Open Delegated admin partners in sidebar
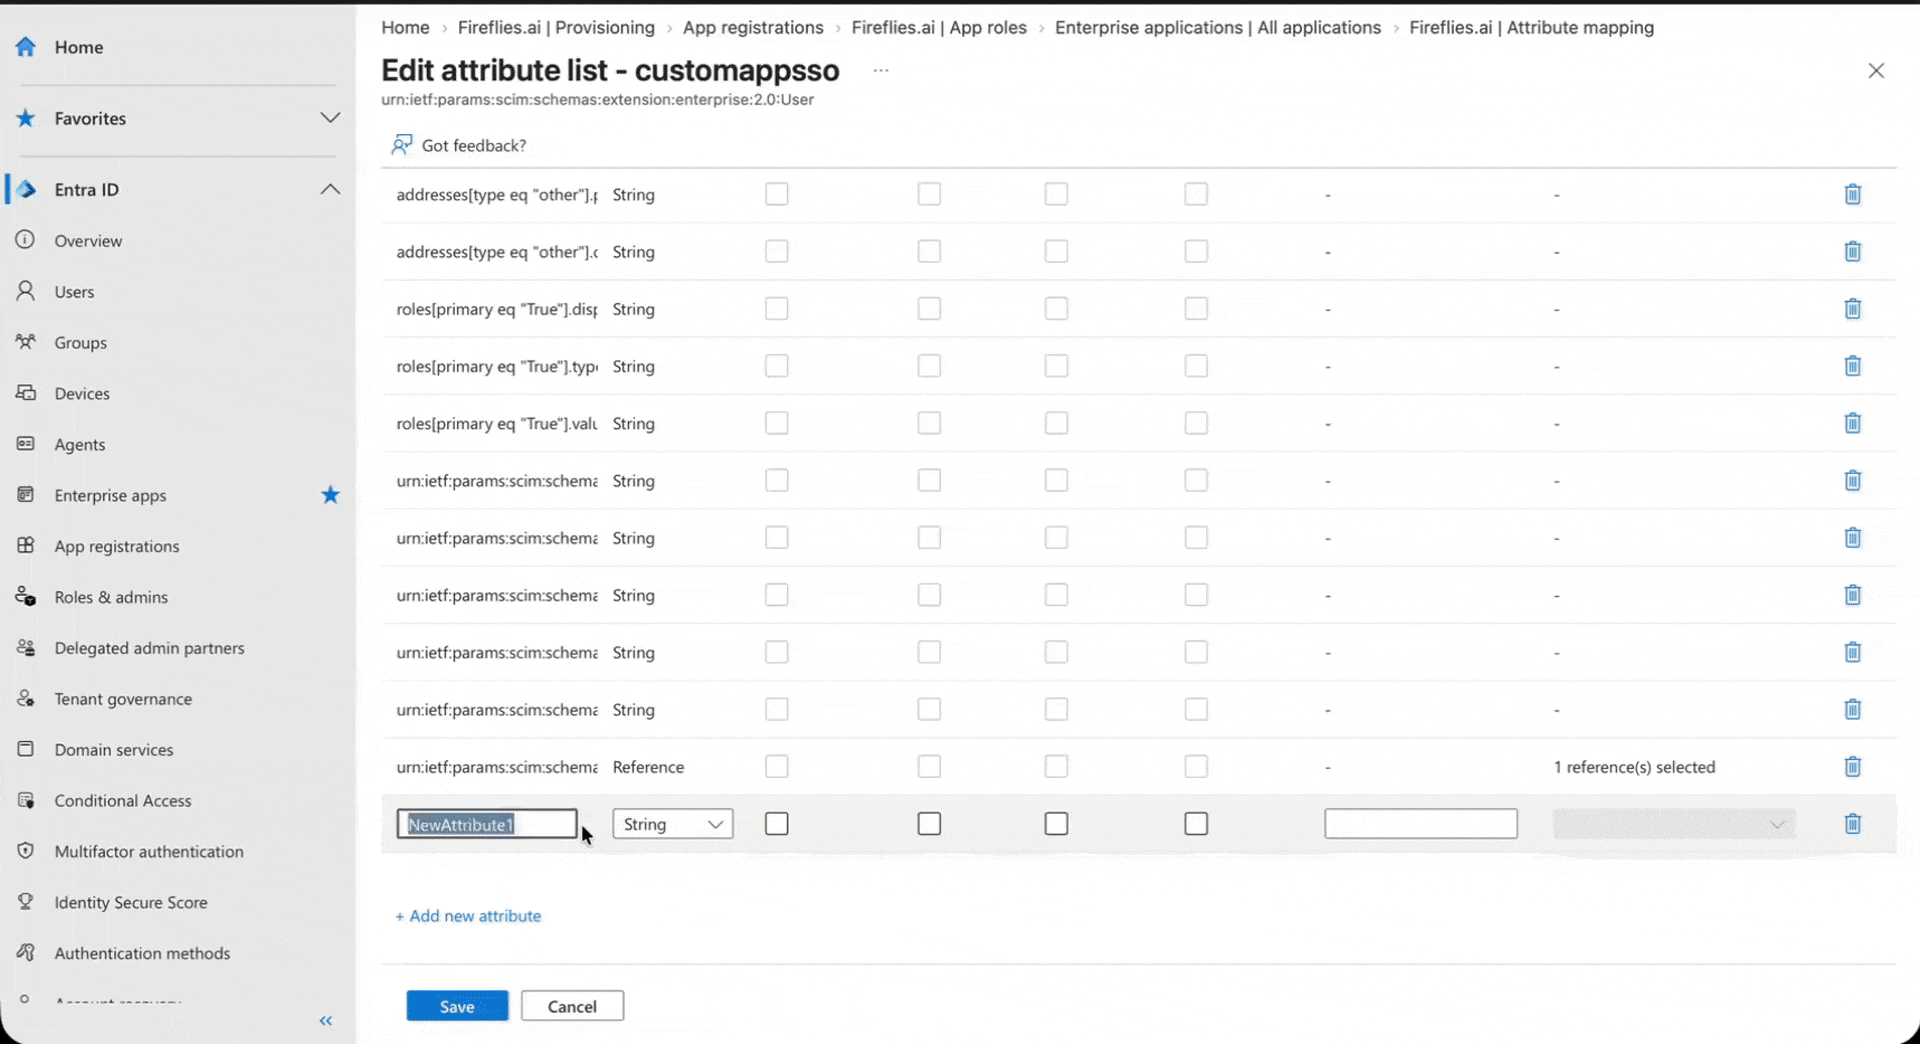Viewport: 1920px width, 1044px height. (x=149, y=648)
